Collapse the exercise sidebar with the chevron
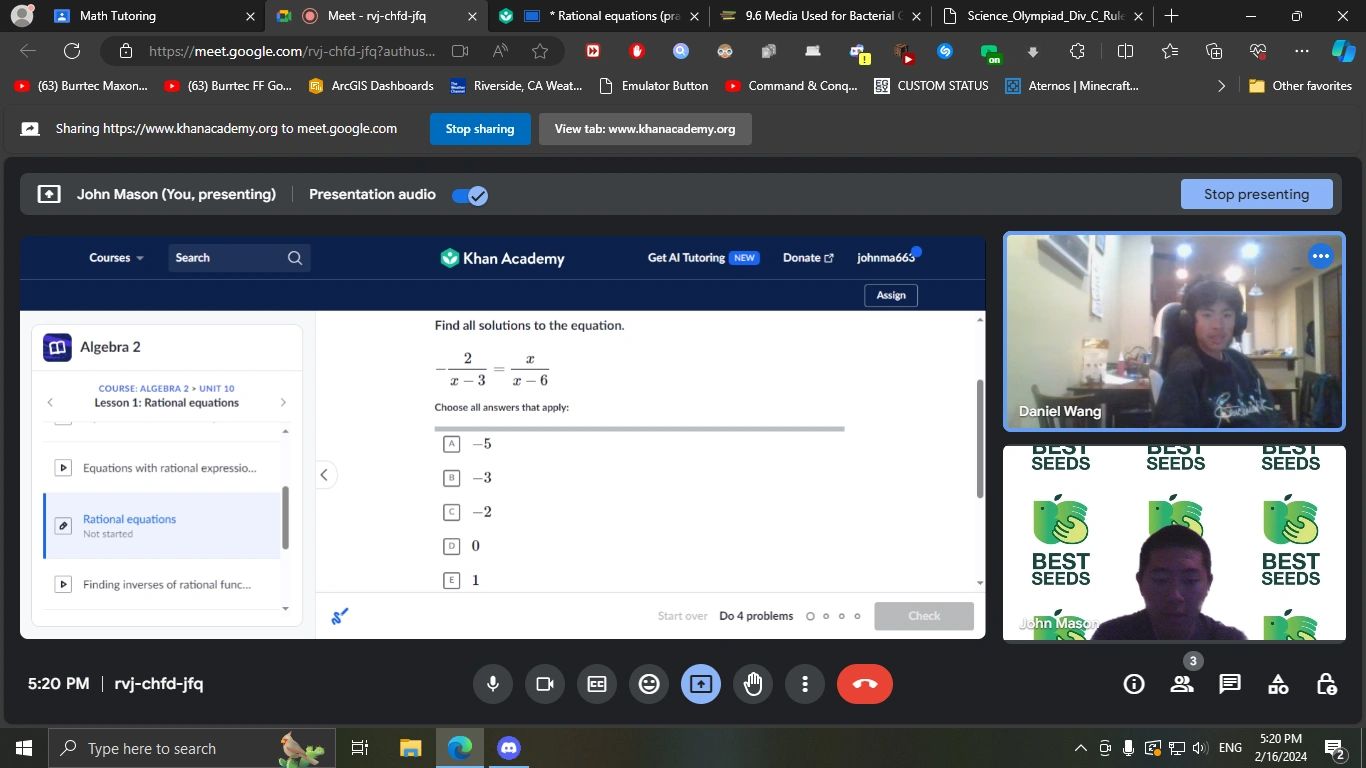The image size is (1366, 768). pos(324,474)
